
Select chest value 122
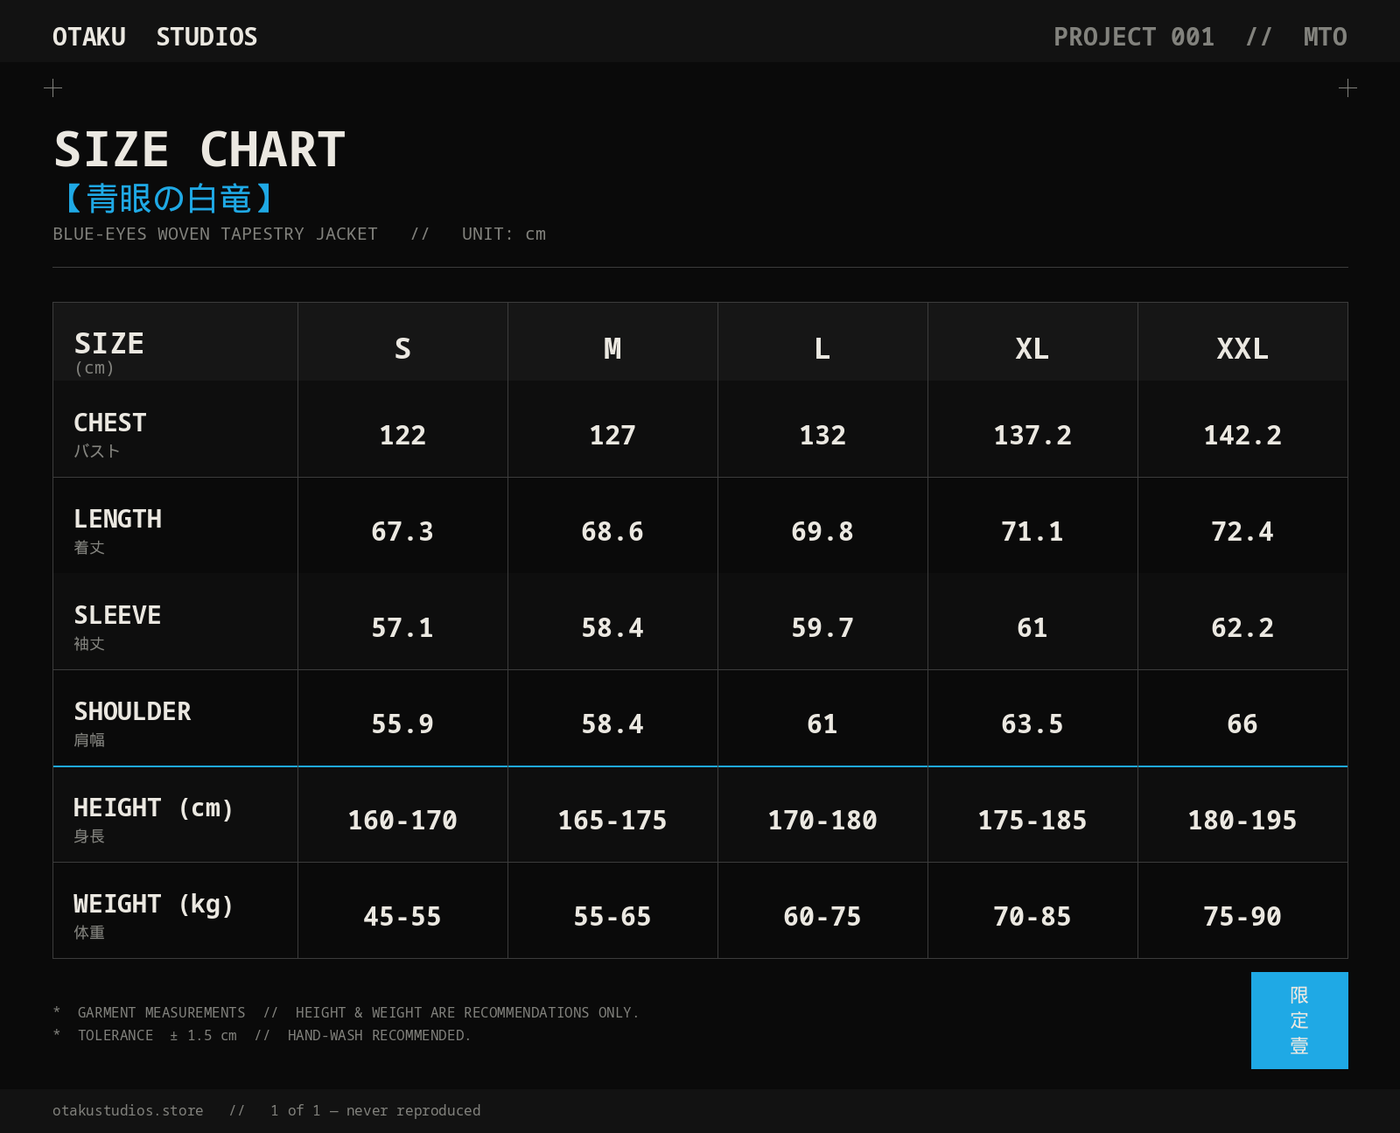[403, 435]
